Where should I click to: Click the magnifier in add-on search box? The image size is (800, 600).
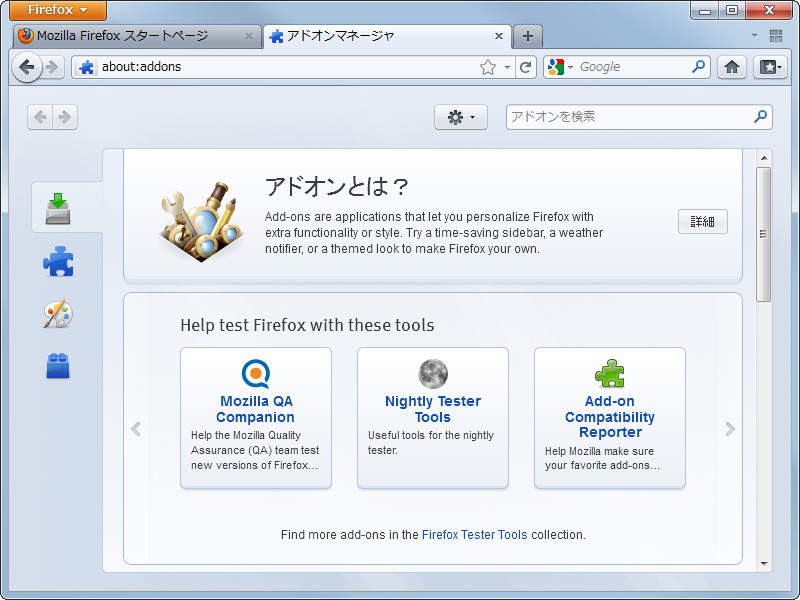[760, 117]
